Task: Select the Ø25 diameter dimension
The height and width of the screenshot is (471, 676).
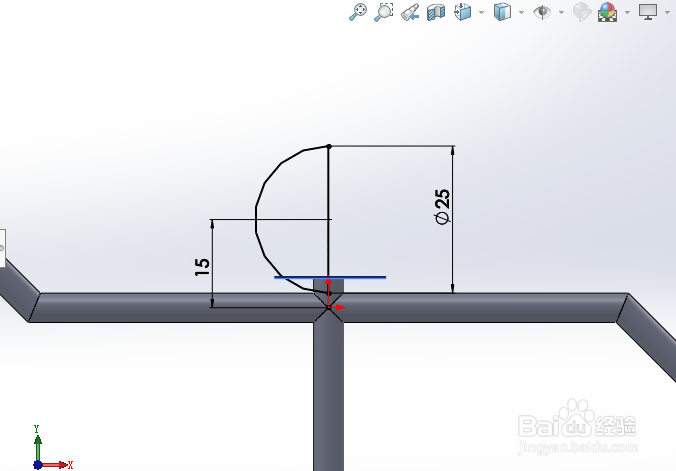Action: pyautogui.click(x=442, y=207)
